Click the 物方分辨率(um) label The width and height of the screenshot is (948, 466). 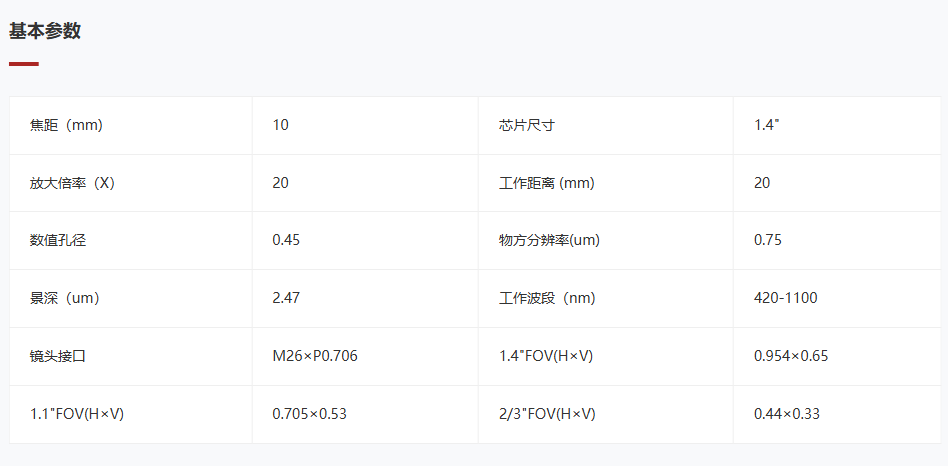pyautogui.click(x=549, y=240)
